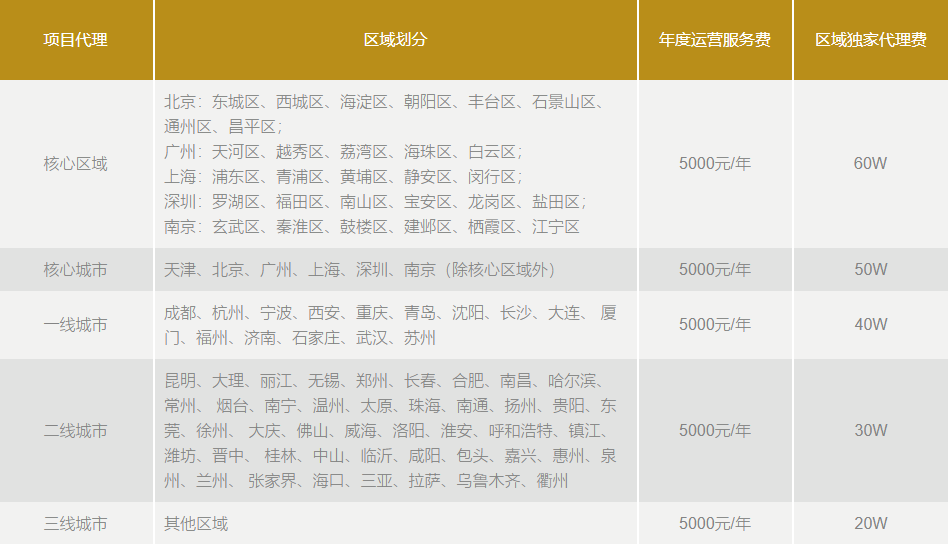Screen dimensions: 948x544
Task: Click the 其他区域 cell
Action: (x=196, y=524)
